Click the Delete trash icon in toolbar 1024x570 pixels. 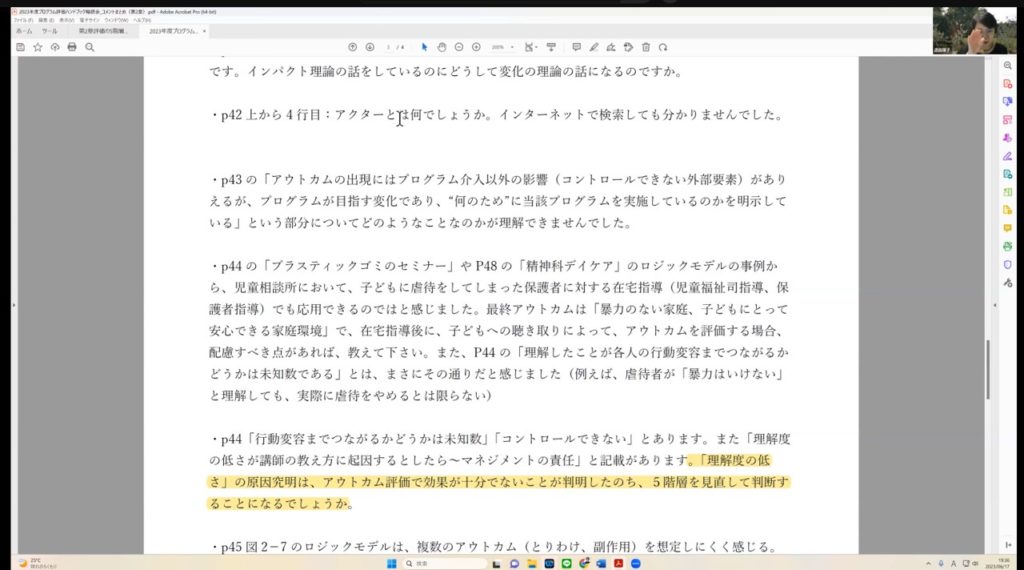pyautogui.click(x=646, y=47)
